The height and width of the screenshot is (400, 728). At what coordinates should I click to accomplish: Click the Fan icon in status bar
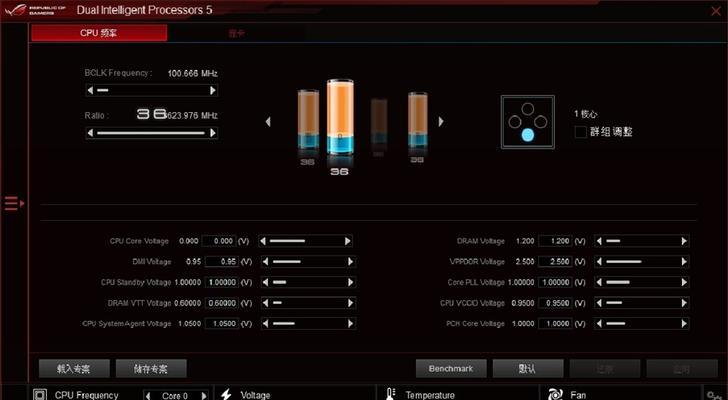(x=555, y=394)
